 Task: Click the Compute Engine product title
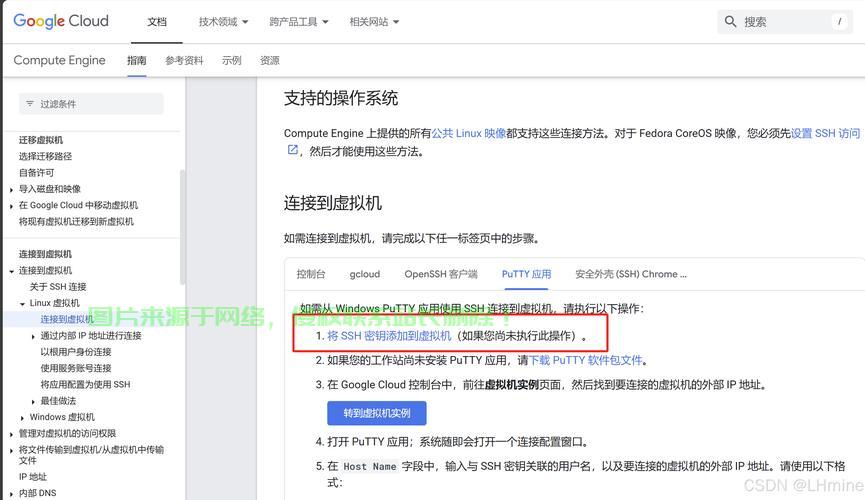click(x=60, y=60)
